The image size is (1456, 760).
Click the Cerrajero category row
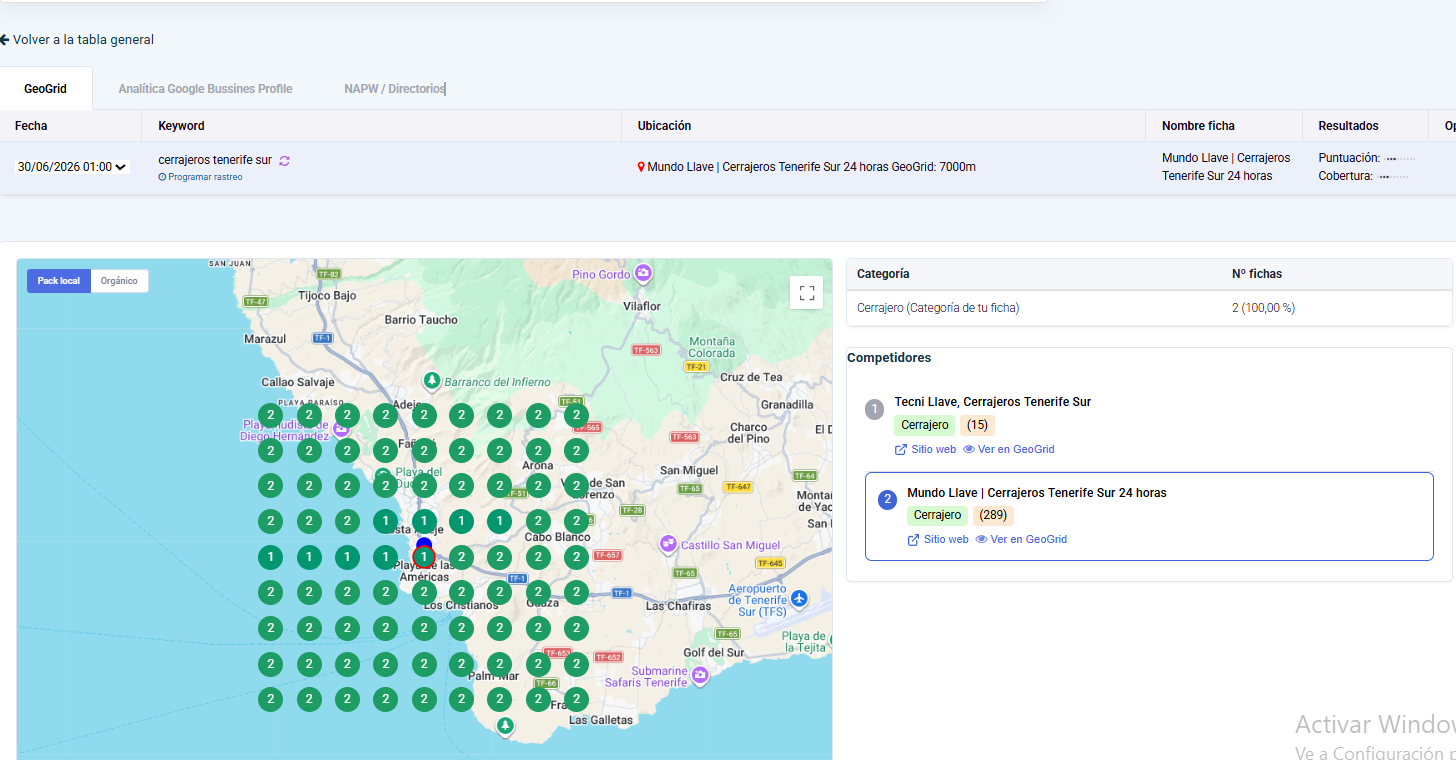[x=1149, y=308]
